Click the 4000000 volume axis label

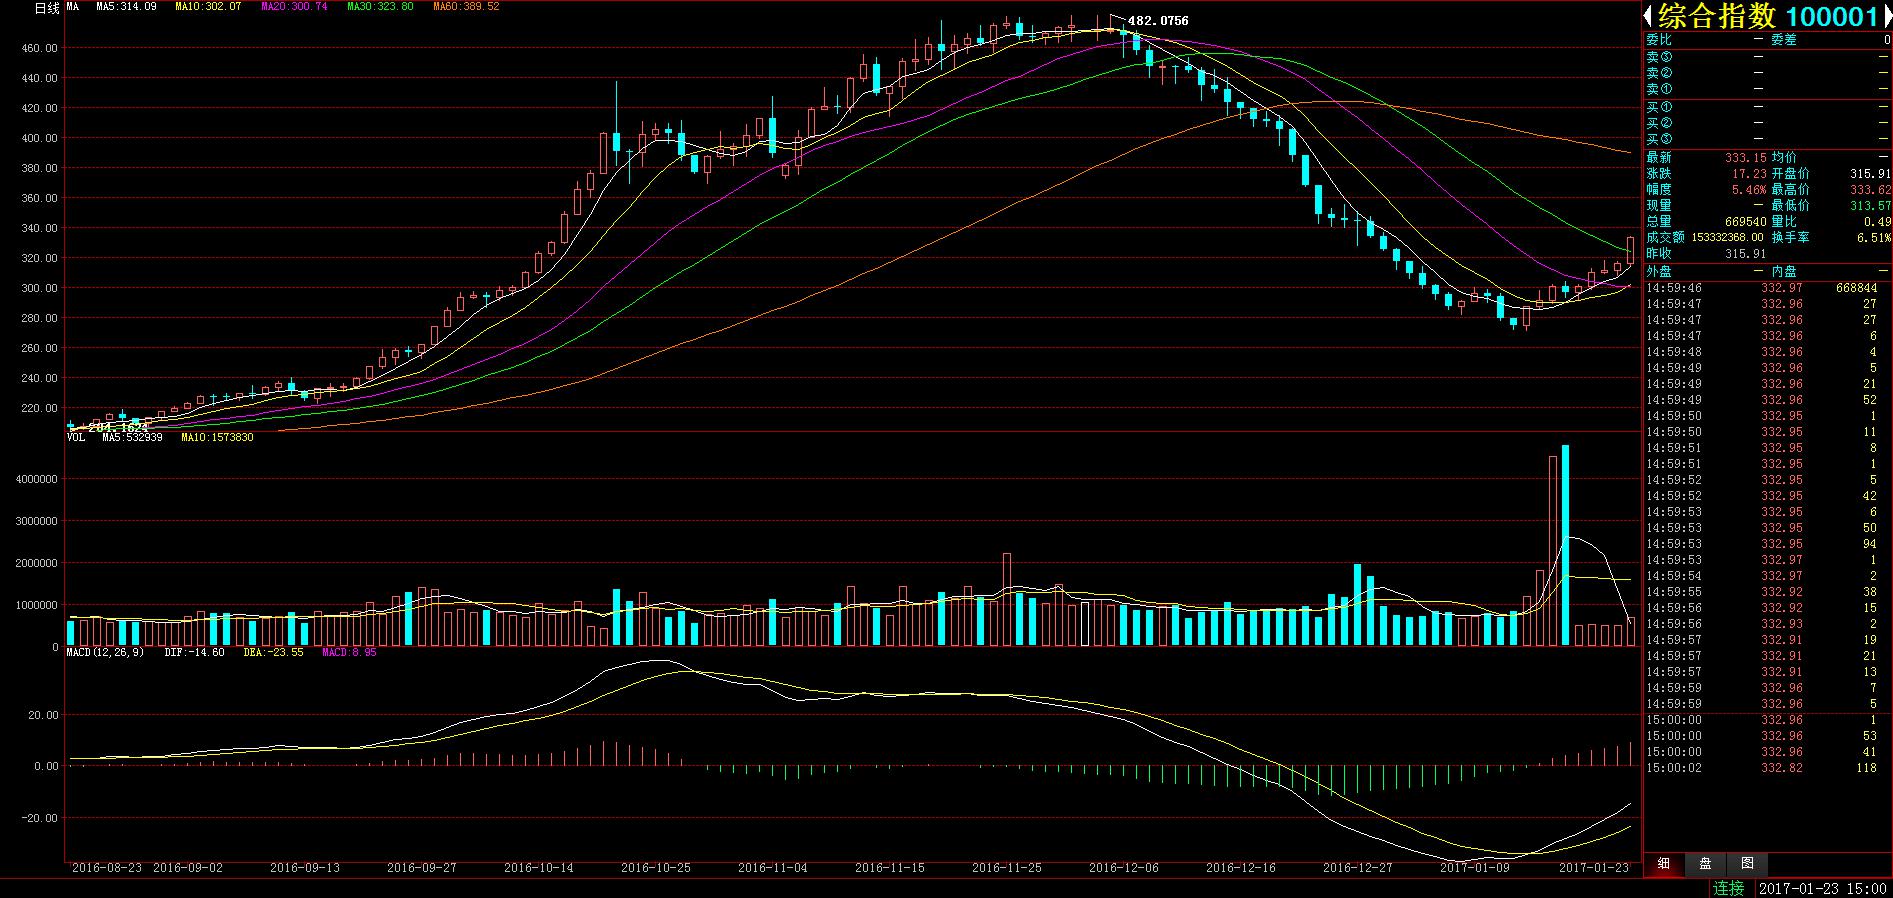[x=38, y=480]
